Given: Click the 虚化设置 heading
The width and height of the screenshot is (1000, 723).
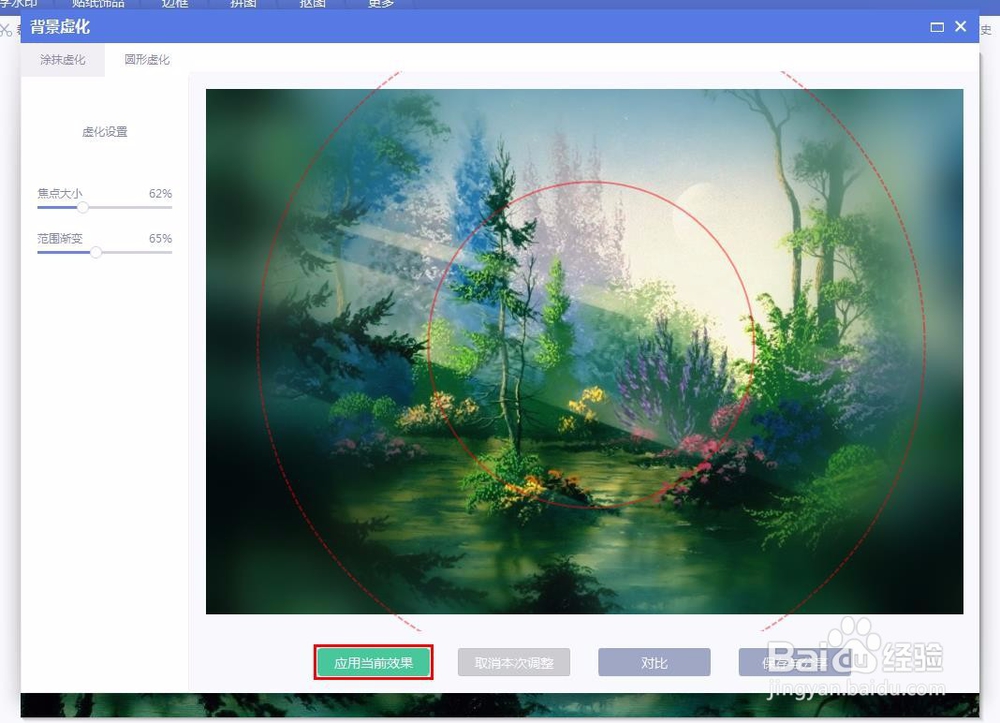Looking at the screenshot, I should [105, 132].
